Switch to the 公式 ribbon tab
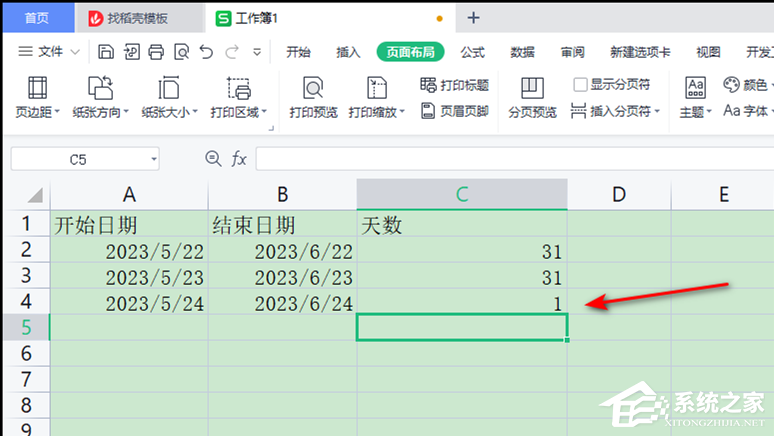 472,52
